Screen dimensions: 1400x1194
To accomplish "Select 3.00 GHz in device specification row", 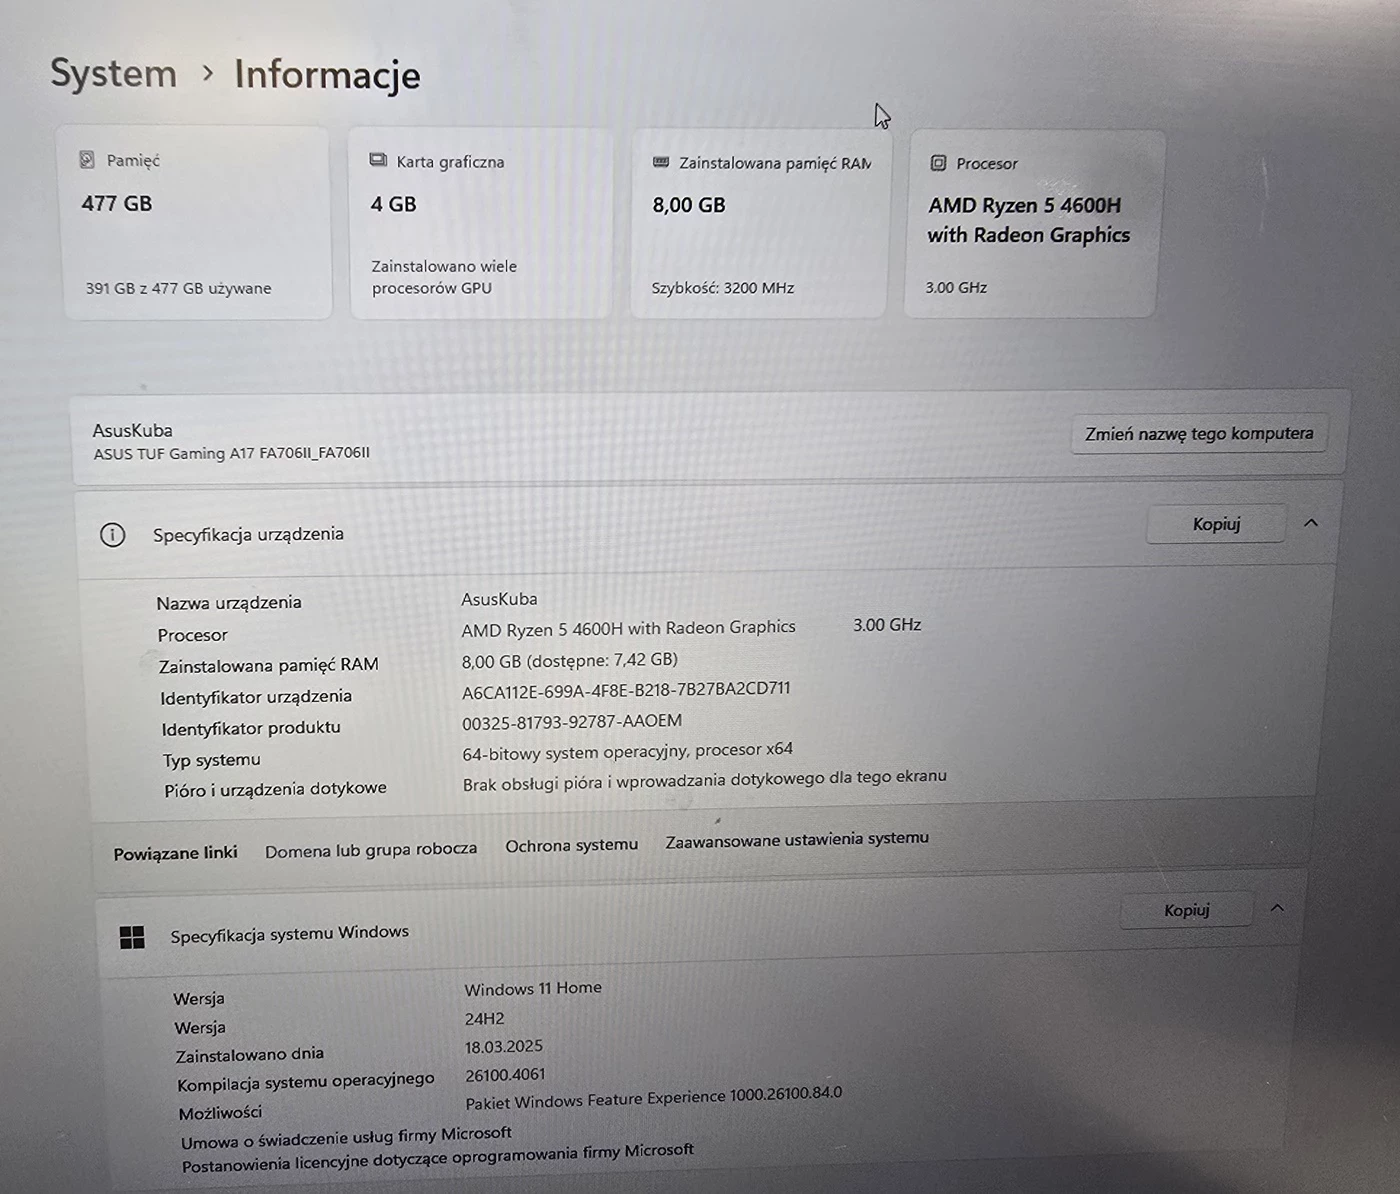I will click(887, 625).
